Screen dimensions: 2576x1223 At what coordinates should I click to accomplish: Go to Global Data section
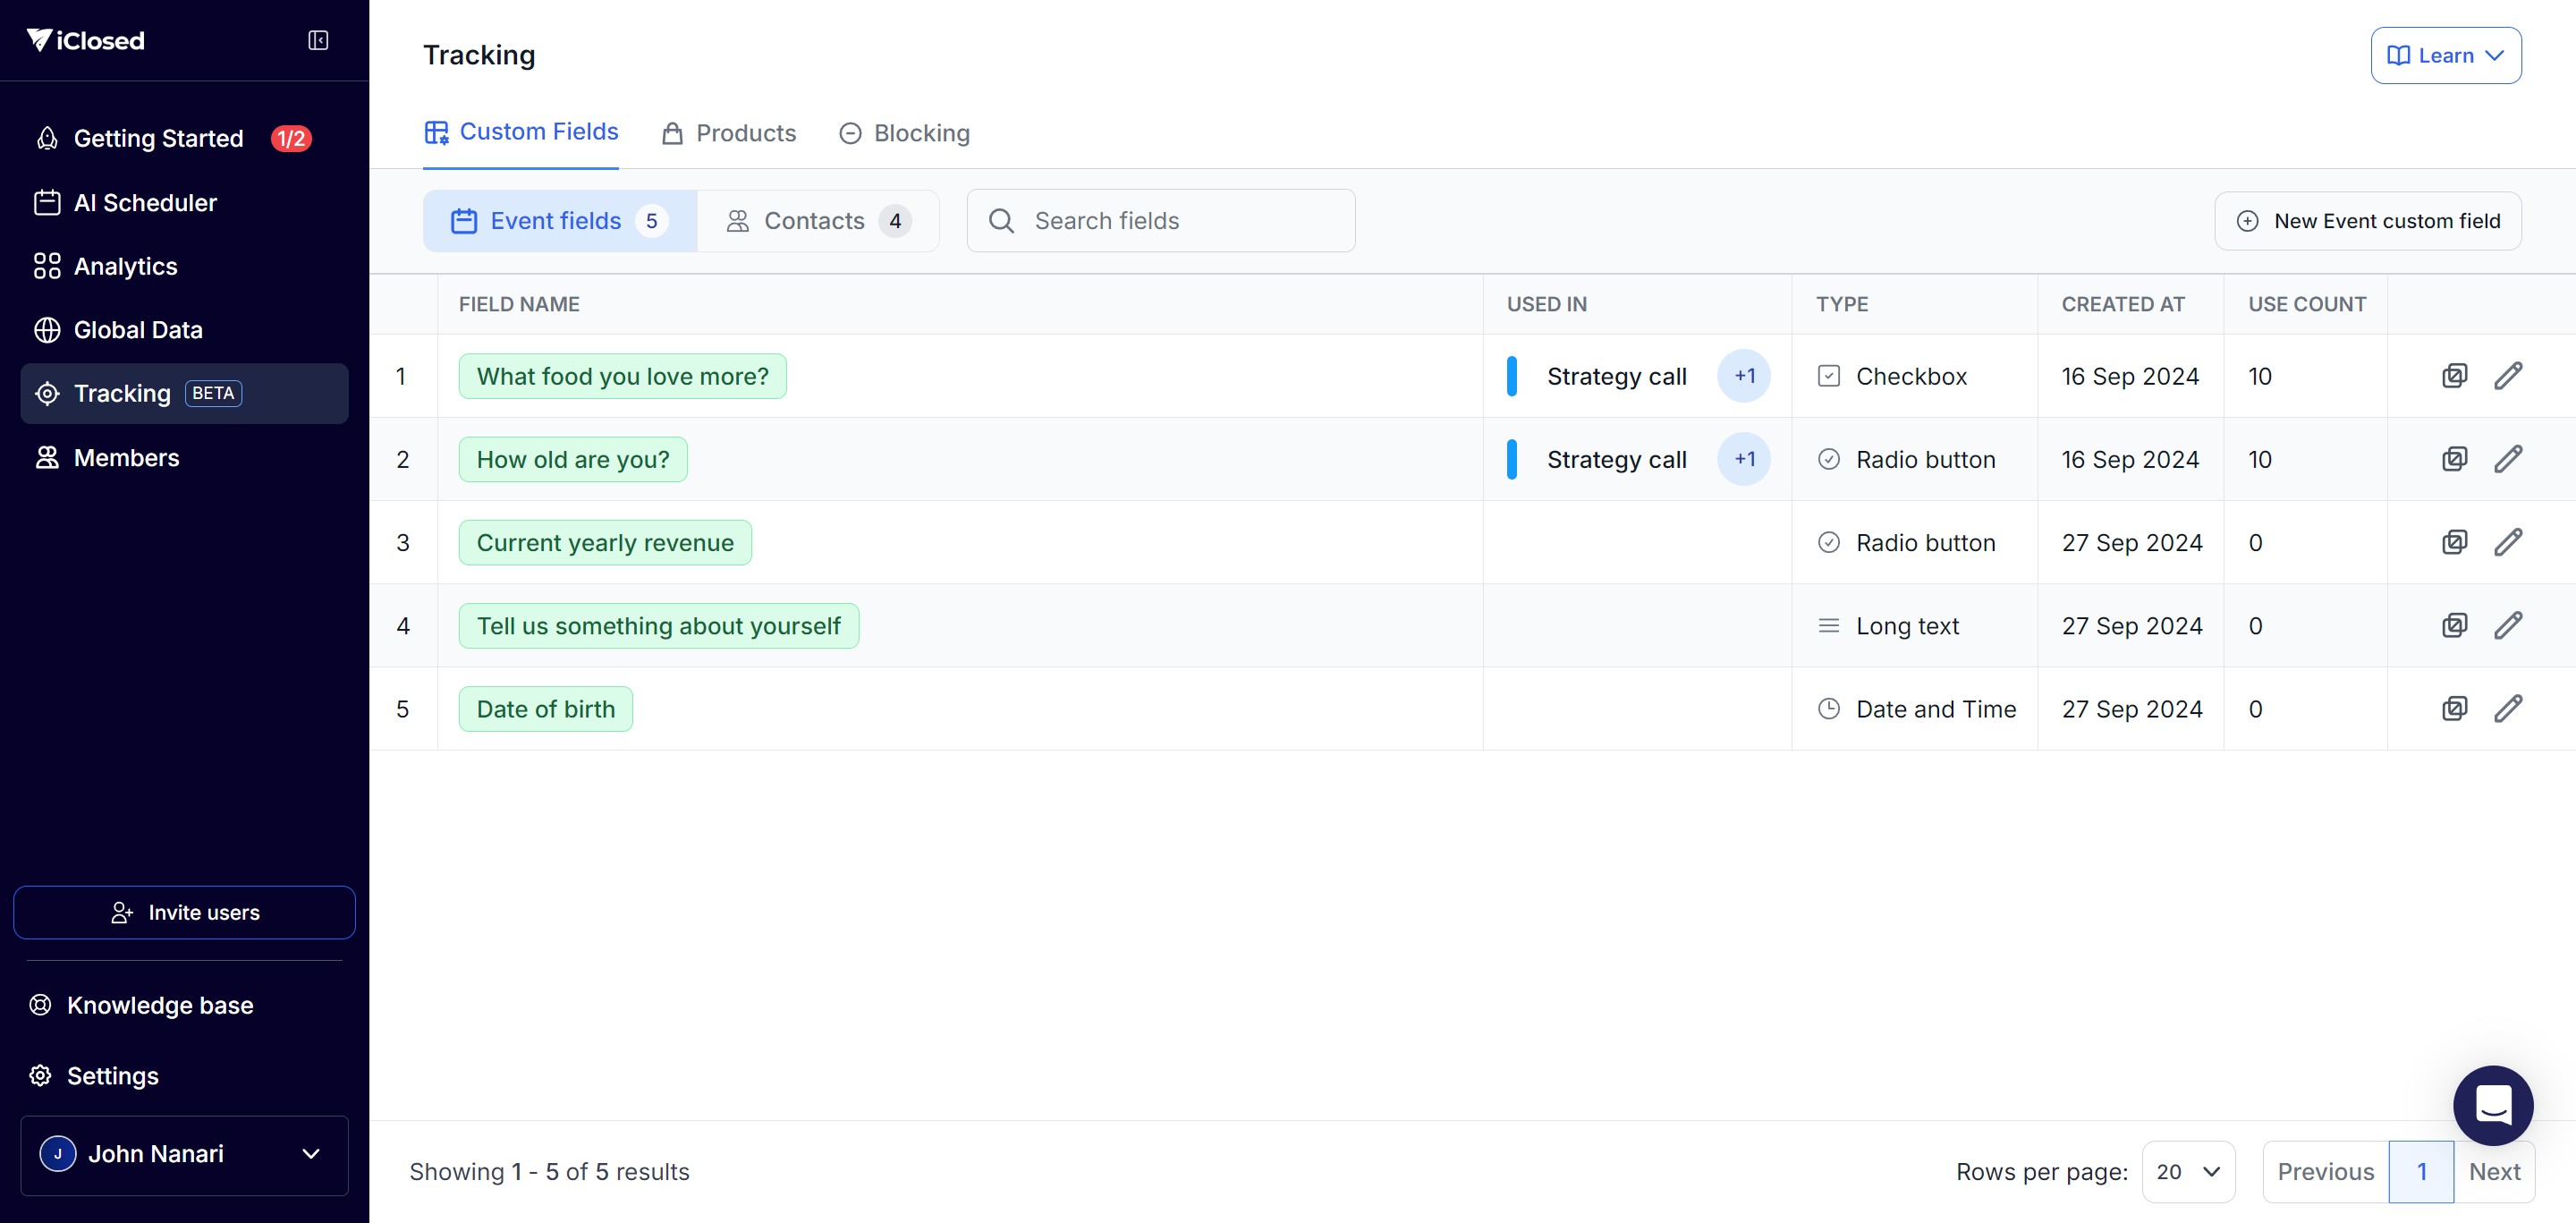point(137,330)
